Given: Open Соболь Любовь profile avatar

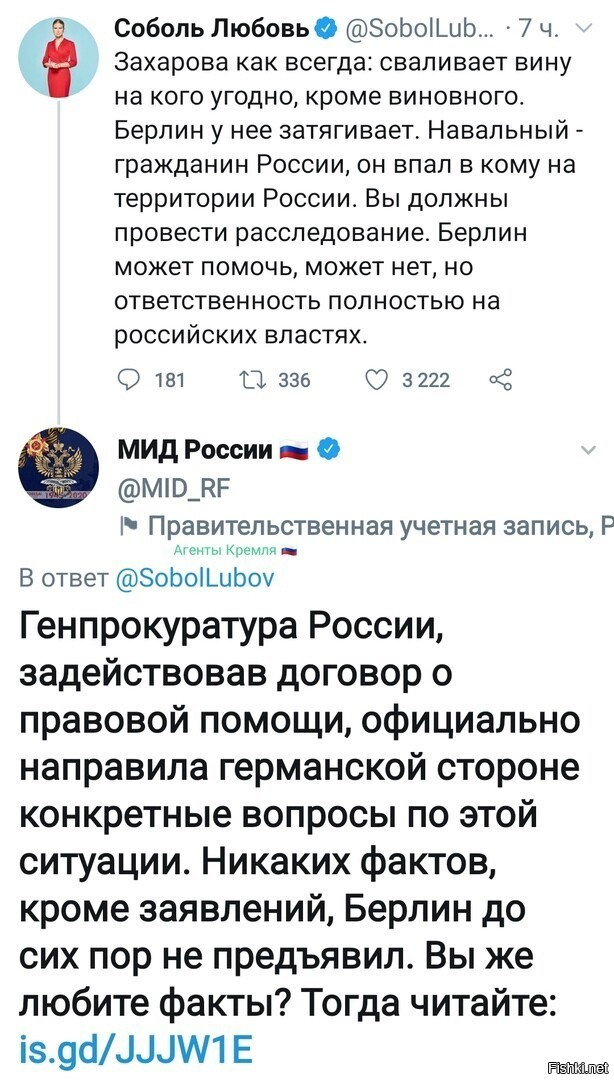Looking at the screenshot, I should click(58, 58).
